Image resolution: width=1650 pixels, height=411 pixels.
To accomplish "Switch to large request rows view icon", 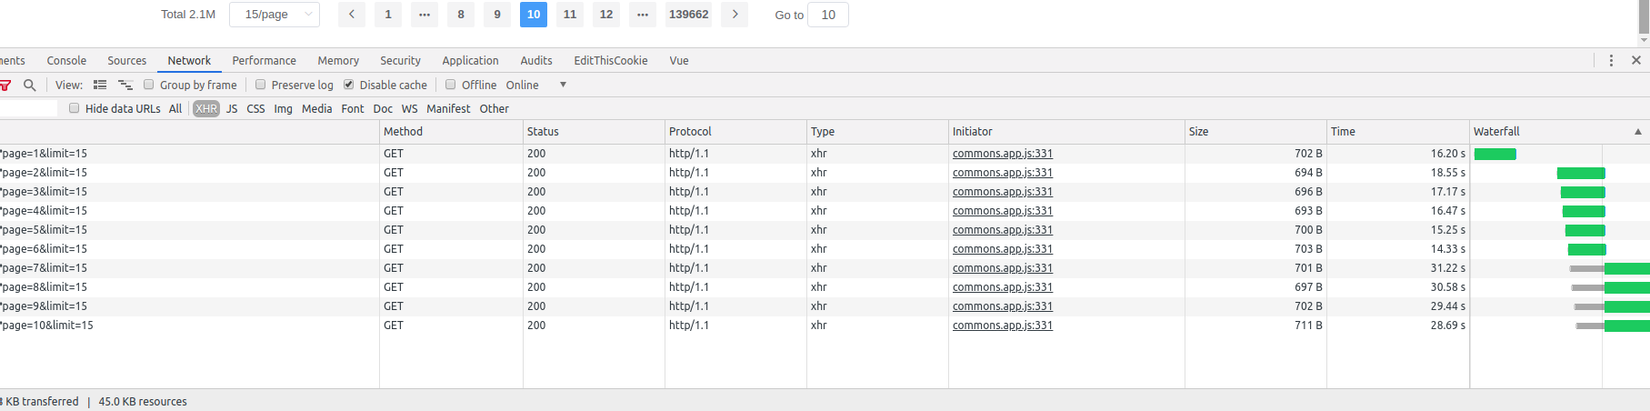I will [x=100, y=85].
